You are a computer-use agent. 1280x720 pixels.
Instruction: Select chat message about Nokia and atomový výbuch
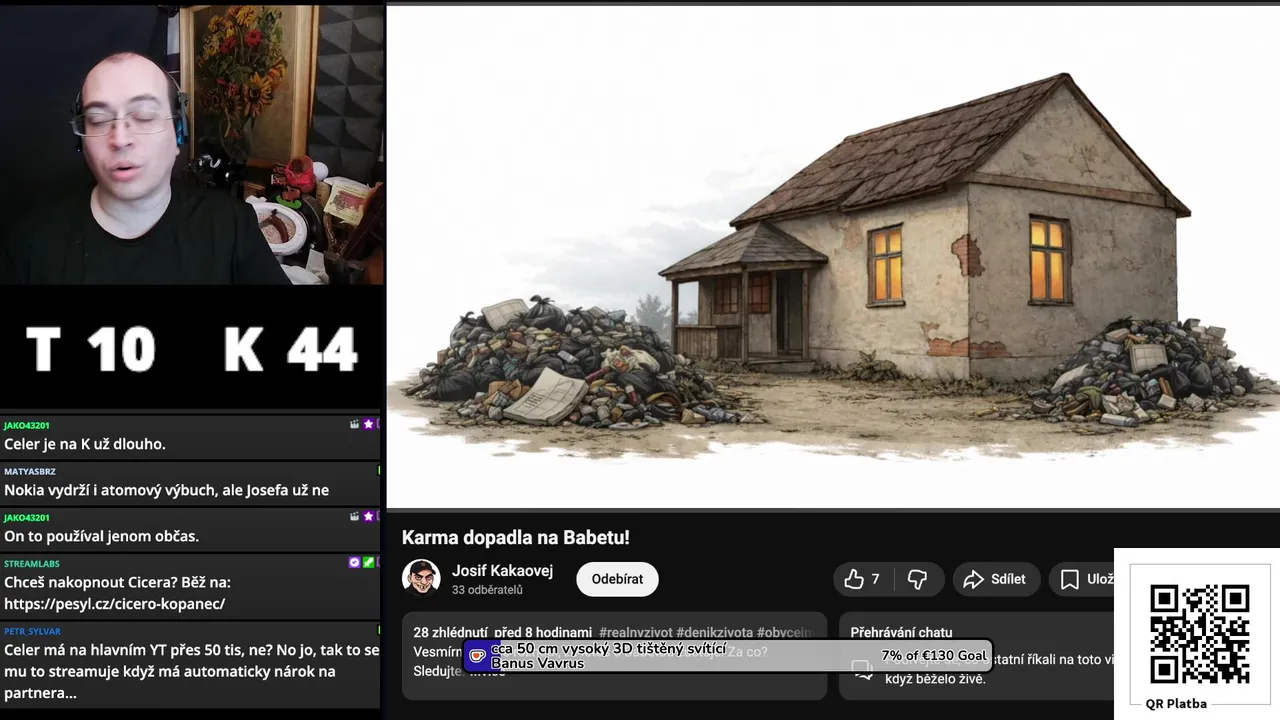(x=166, y=490)
